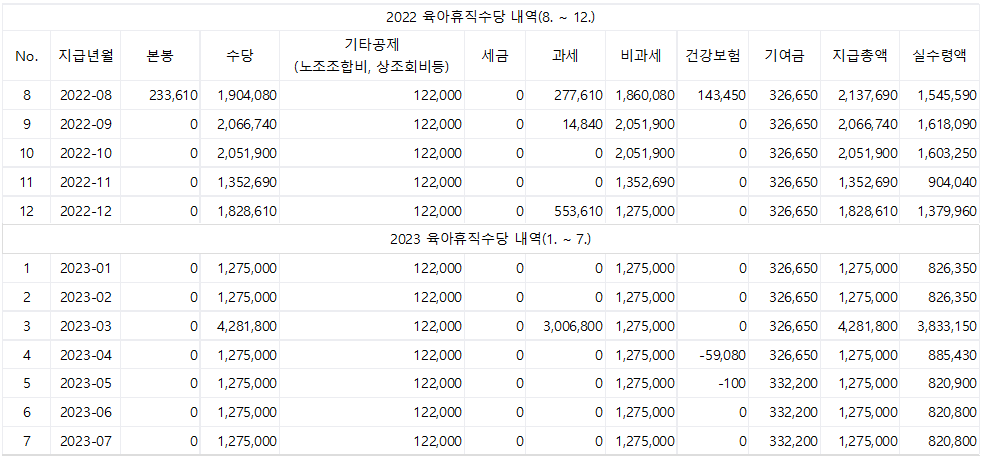This screenshot has height=456, width=982.
Task: Select the 2023-02 date cell
Action: point(86,297)
